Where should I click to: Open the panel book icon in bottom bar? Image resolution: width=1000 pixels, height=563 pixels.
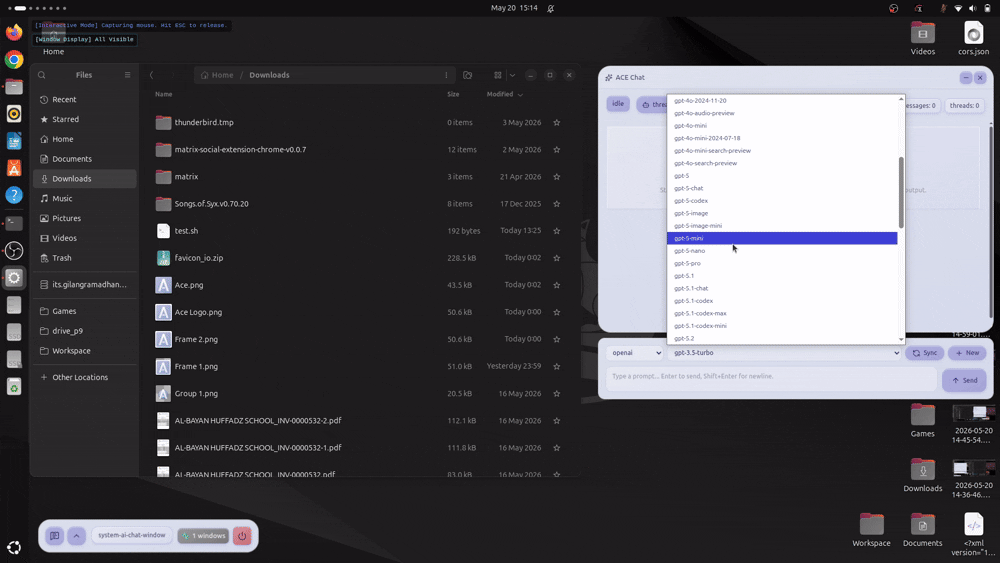(x=55, y=536)
